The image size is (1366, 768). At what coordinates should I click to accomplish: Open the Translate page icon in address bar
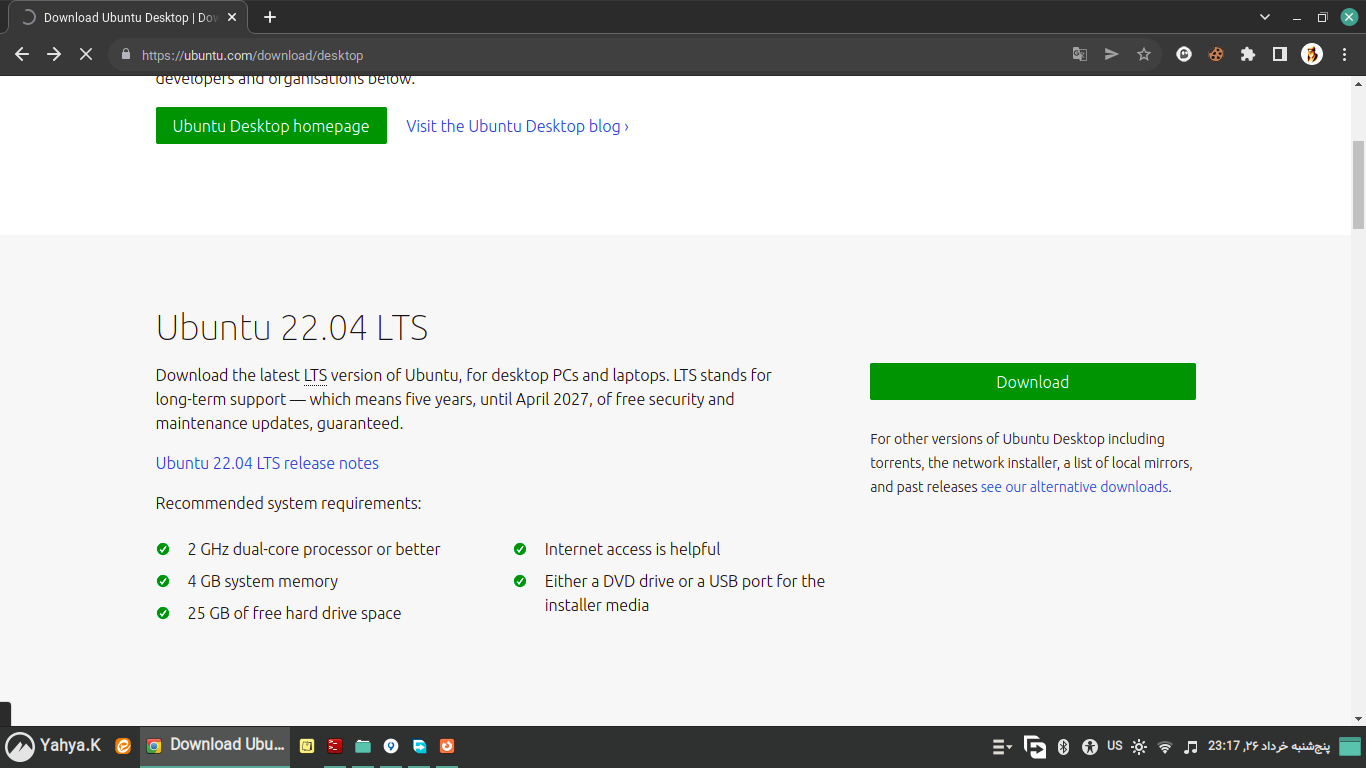(x=1080, y=55)
